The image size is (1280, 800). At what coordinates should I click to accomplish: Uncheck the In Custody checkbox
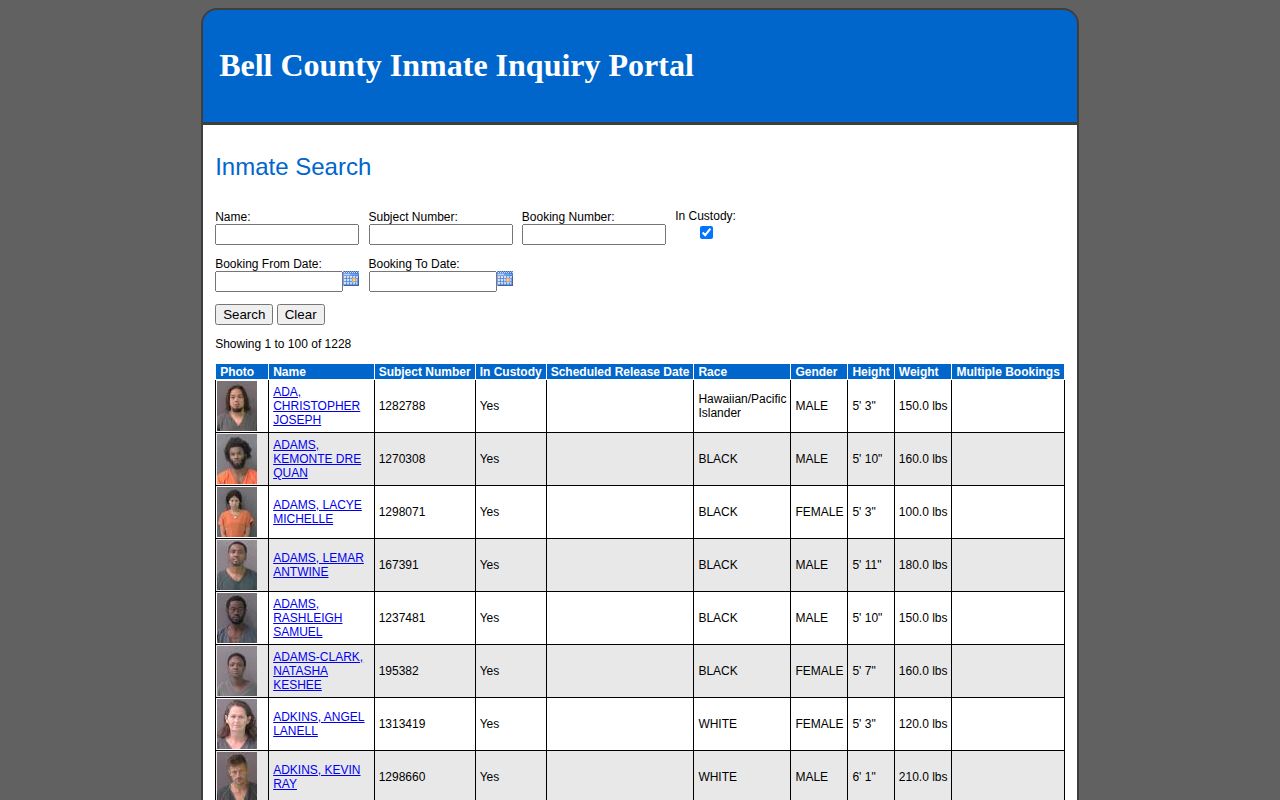coord(706,233)
